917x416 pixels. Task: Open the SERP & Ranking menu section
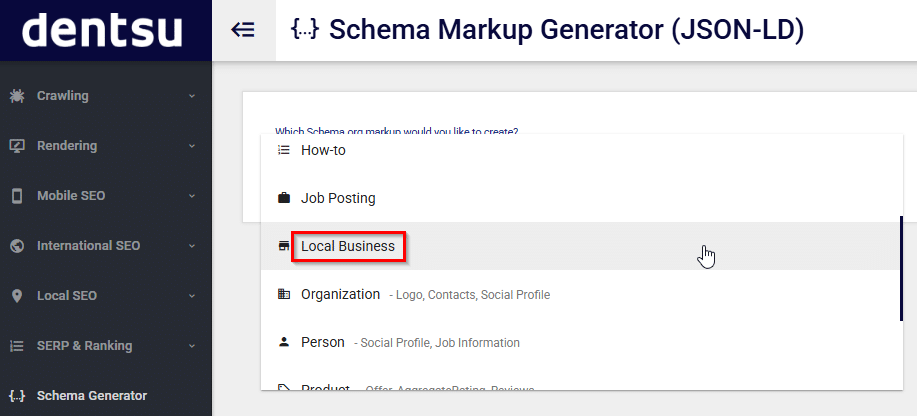click(106, 346)
